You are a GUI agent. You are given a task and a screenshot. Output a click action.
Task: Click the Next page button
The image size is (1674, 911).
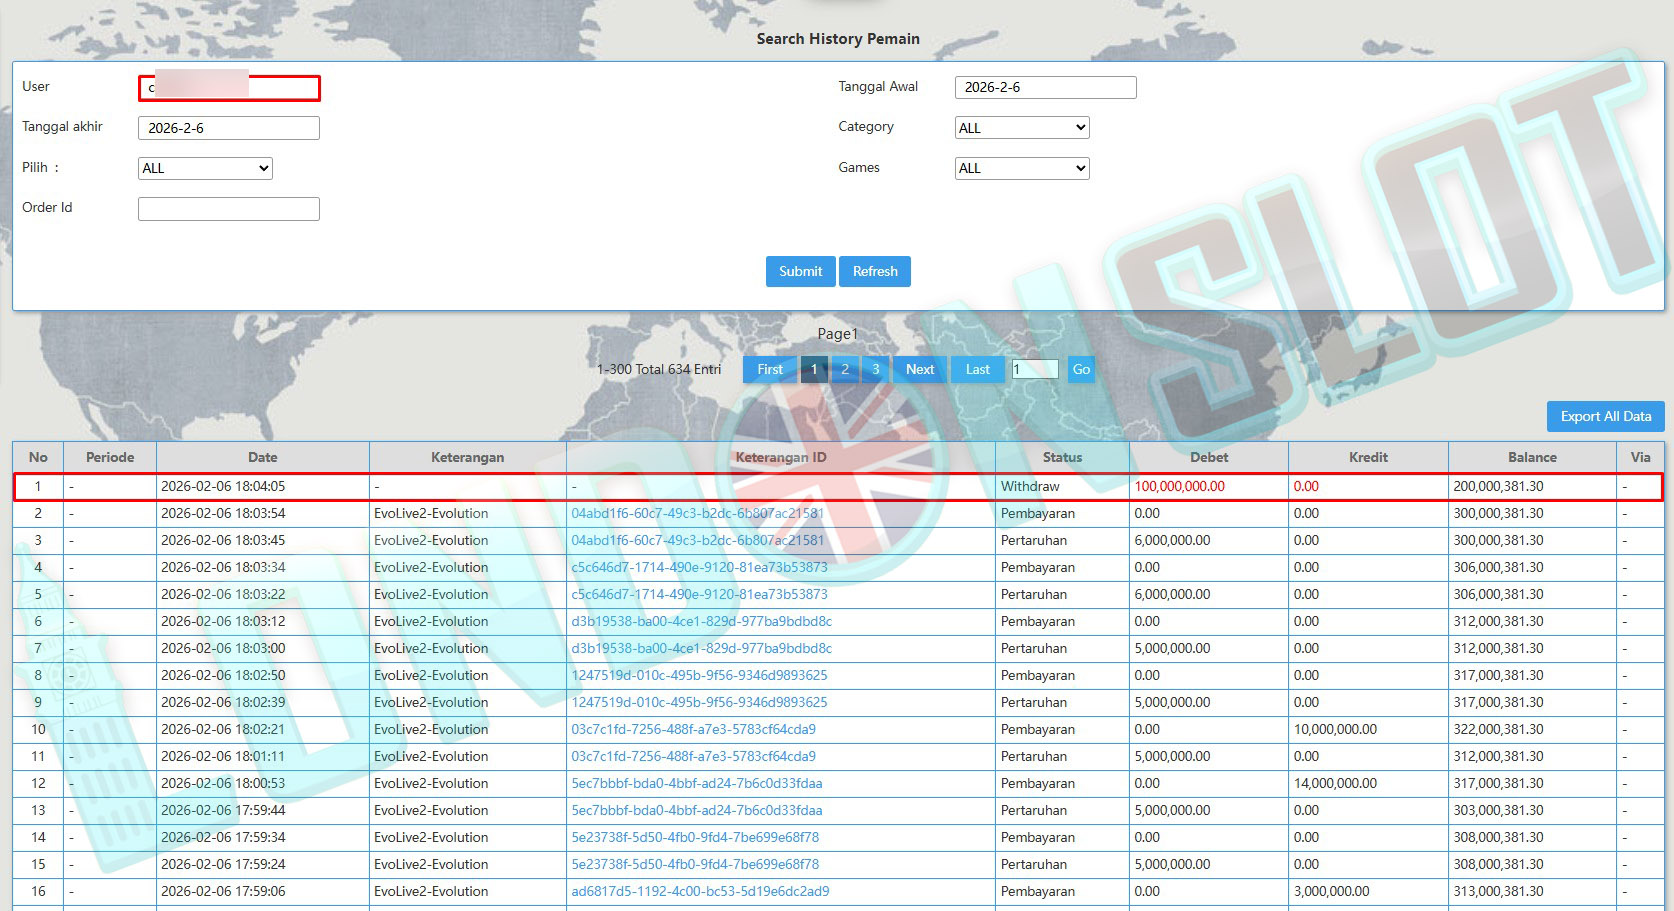coord(919,370)
